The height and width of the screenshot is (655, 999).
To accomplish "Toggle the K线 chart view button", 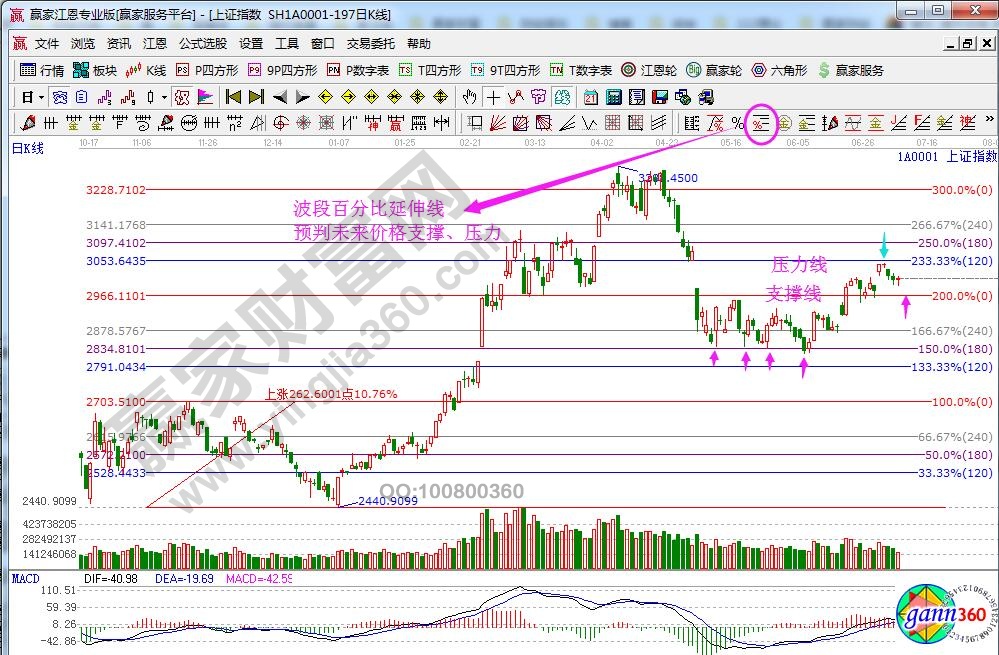I will [146, 70].
